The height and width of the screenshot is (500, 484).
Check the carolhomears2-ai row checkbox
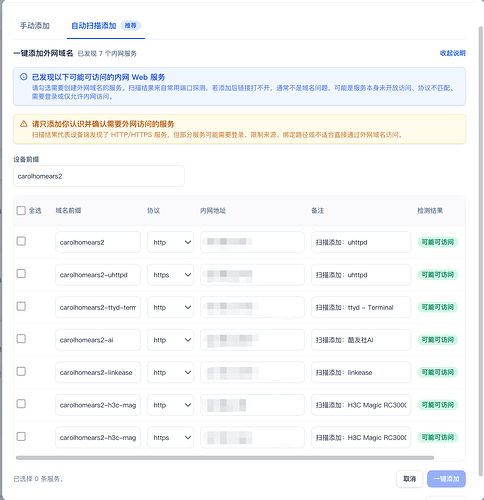point(21,339)
